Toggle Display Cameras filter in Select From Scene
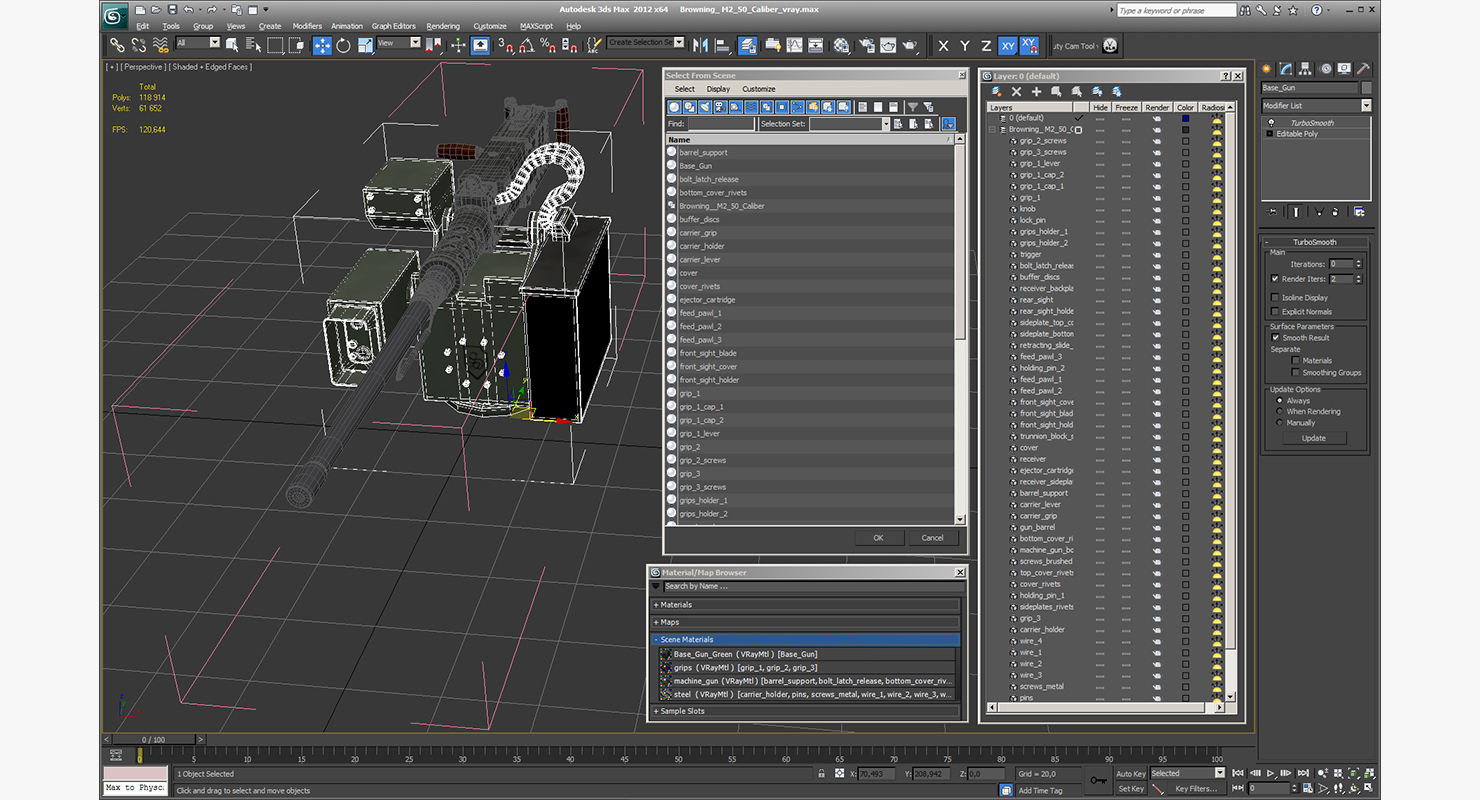 (721, 107)
